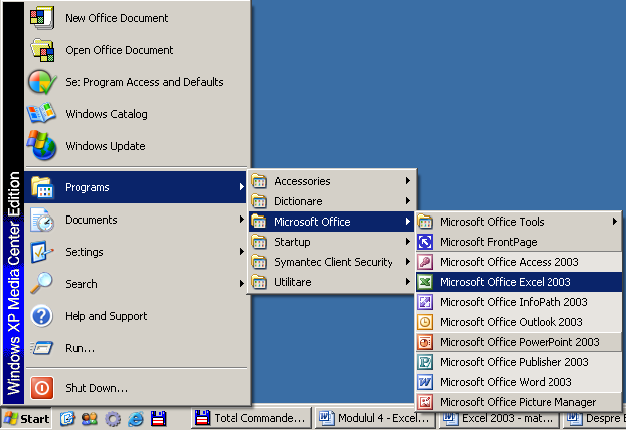Screen dimensions: 626x430
Task: Click the first quick launch icon beside Start
Action: [67, 418]
